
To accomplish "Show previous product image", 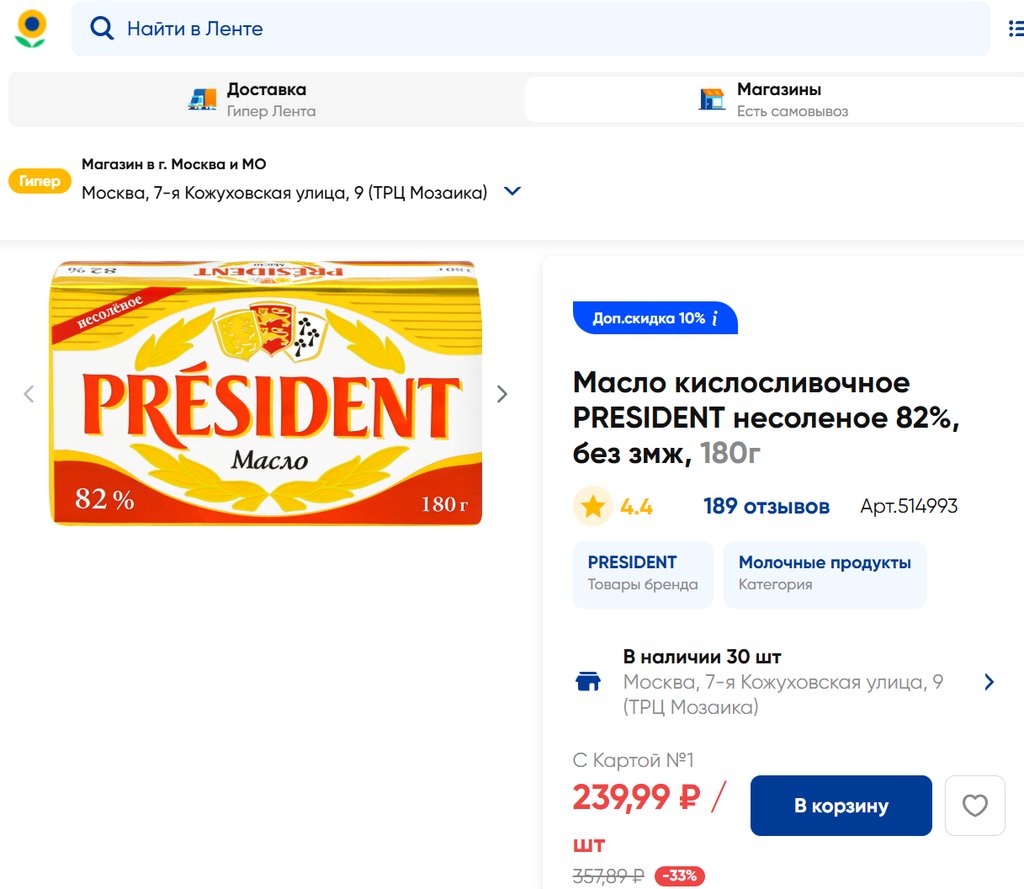I will pyautogui.click(x=29, y=394).
